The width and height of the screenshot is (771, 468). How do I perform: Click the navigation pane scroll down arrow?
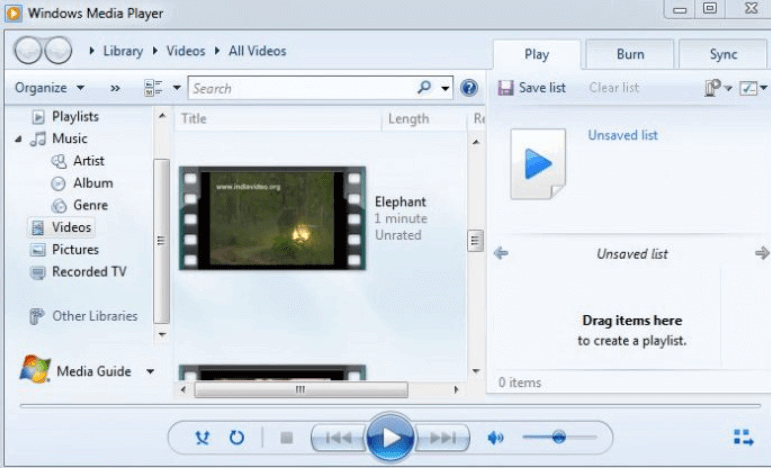click(162, 334)
